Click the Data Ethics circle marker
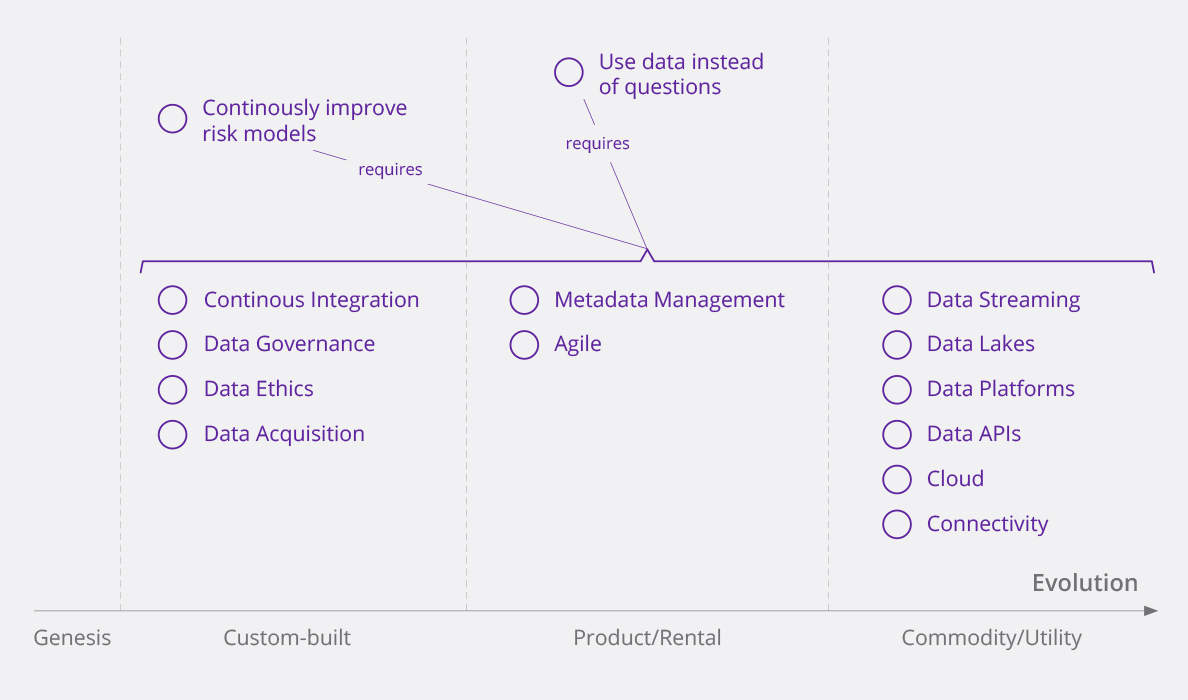Image resolution: width=1188 pixels, height=700 pixels. [x=173, y=389]
